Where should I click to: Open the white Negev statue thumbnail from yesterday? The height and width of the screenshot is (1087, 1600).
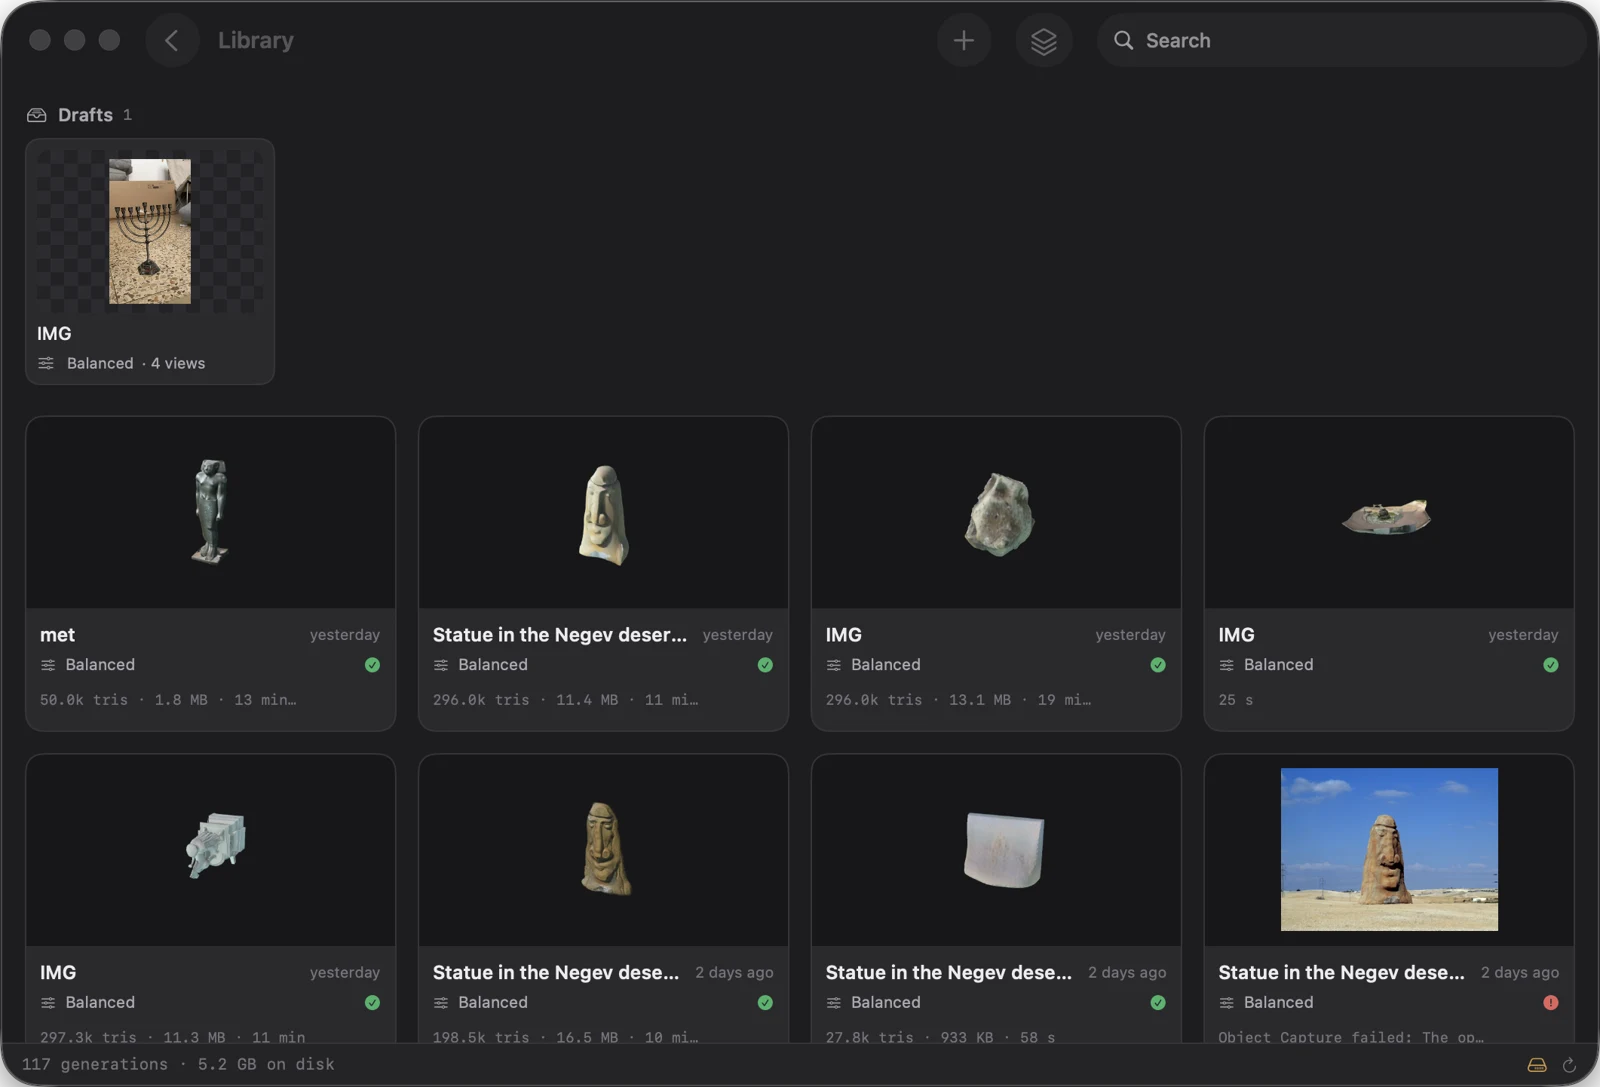[x=604, y=514]
